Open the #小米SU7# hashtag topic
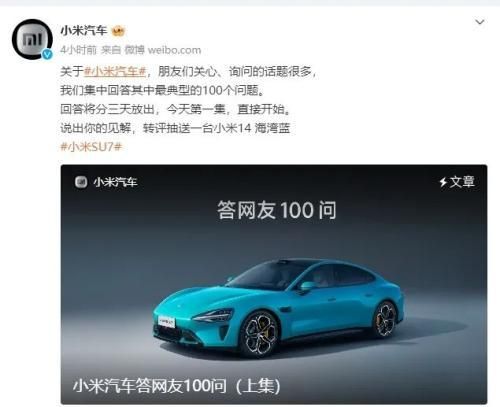Screen dimensions: 500x407 point(91,147)
